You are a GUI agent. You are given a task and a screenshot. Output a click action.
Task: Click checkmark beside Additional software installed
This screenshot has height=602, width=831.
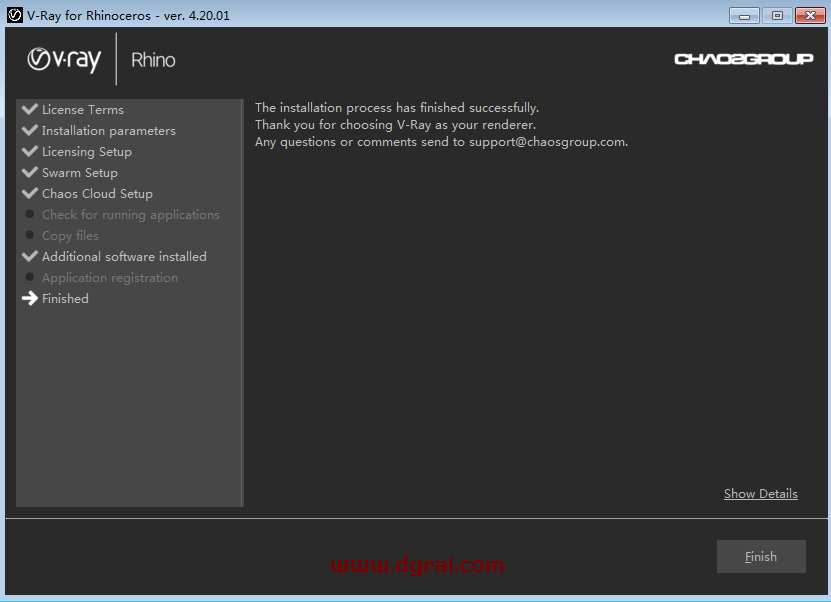click(30, 256)
